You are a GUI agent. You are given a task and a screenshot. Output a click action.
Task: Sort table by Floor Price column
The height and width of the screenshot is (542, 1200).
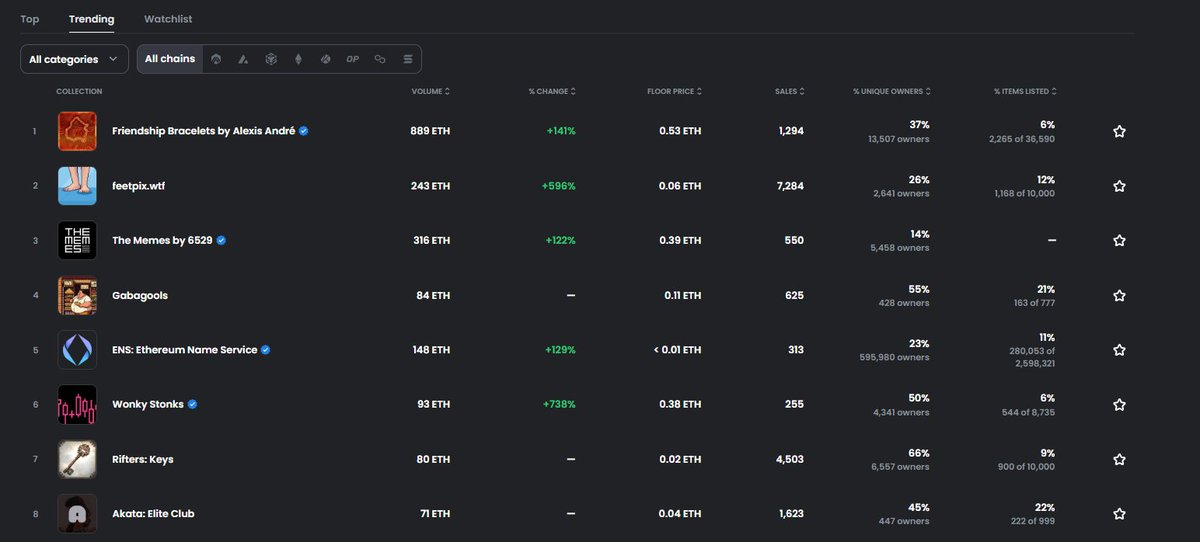[x=674, y=91]
